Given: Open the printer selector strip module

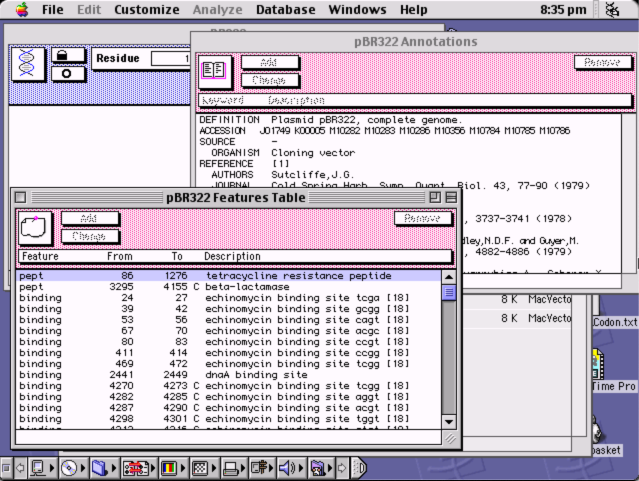Looking at the screenshot, I should coord(230,468).
